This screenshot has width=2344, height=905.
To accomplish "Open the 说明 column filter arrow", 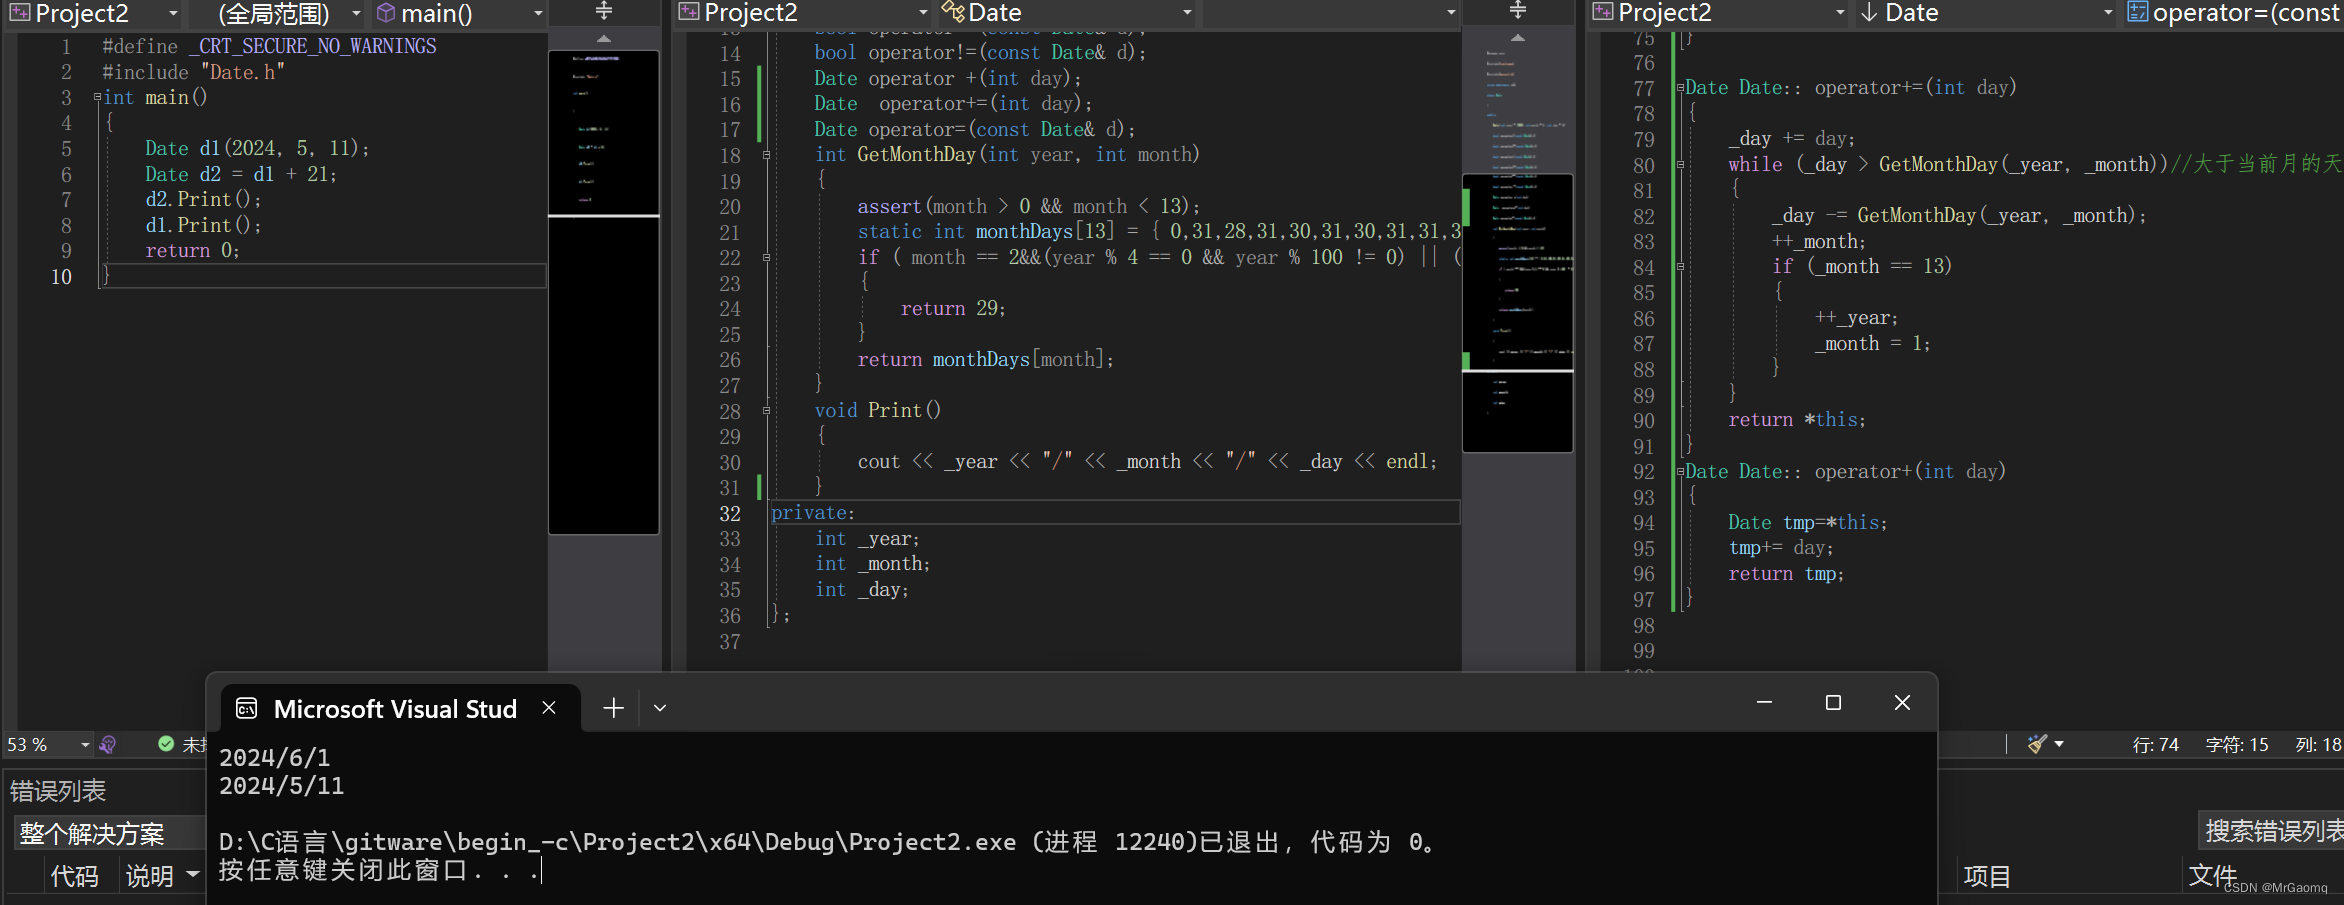I will pyautogui.click(x=193, y=875).
